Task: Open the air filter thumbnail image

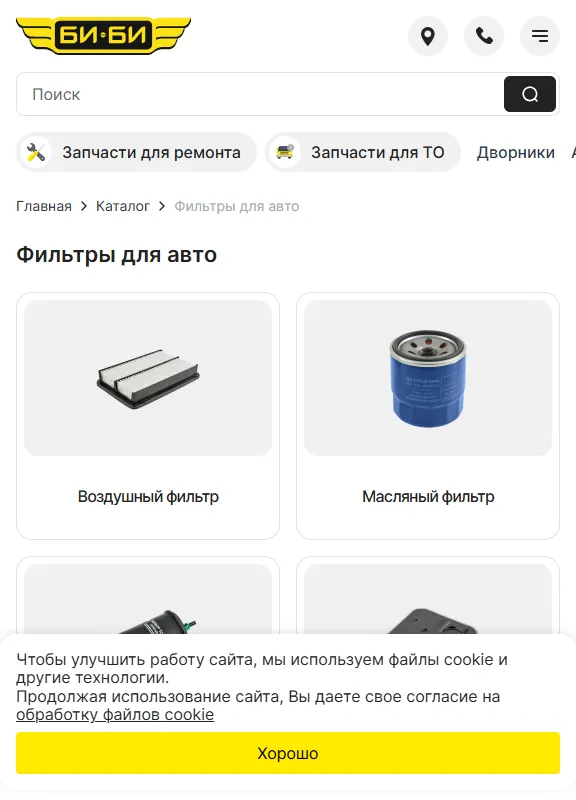Action: [x=148, y=378]
